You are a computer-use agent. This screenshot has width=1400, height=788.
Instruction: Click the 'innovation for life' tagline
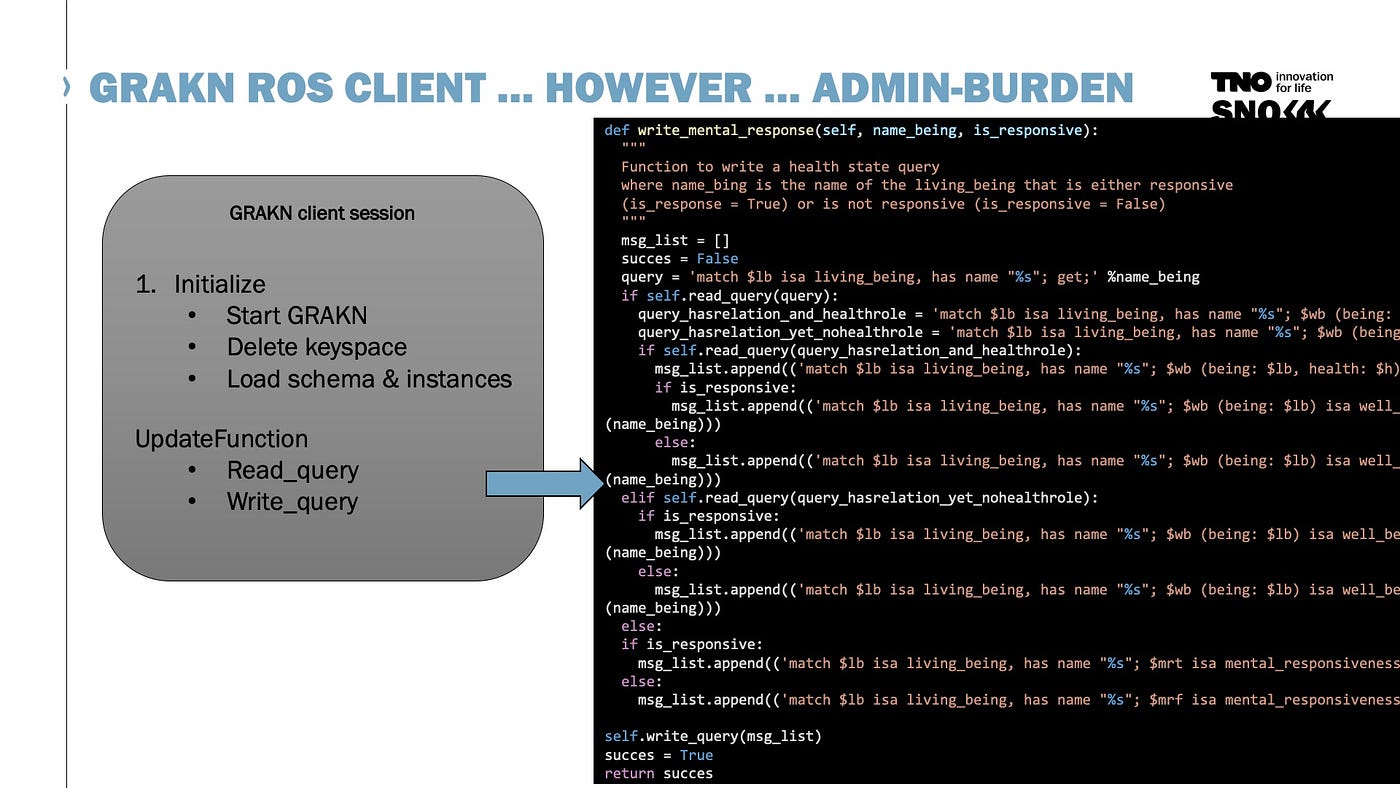[x=1305, y=82]
